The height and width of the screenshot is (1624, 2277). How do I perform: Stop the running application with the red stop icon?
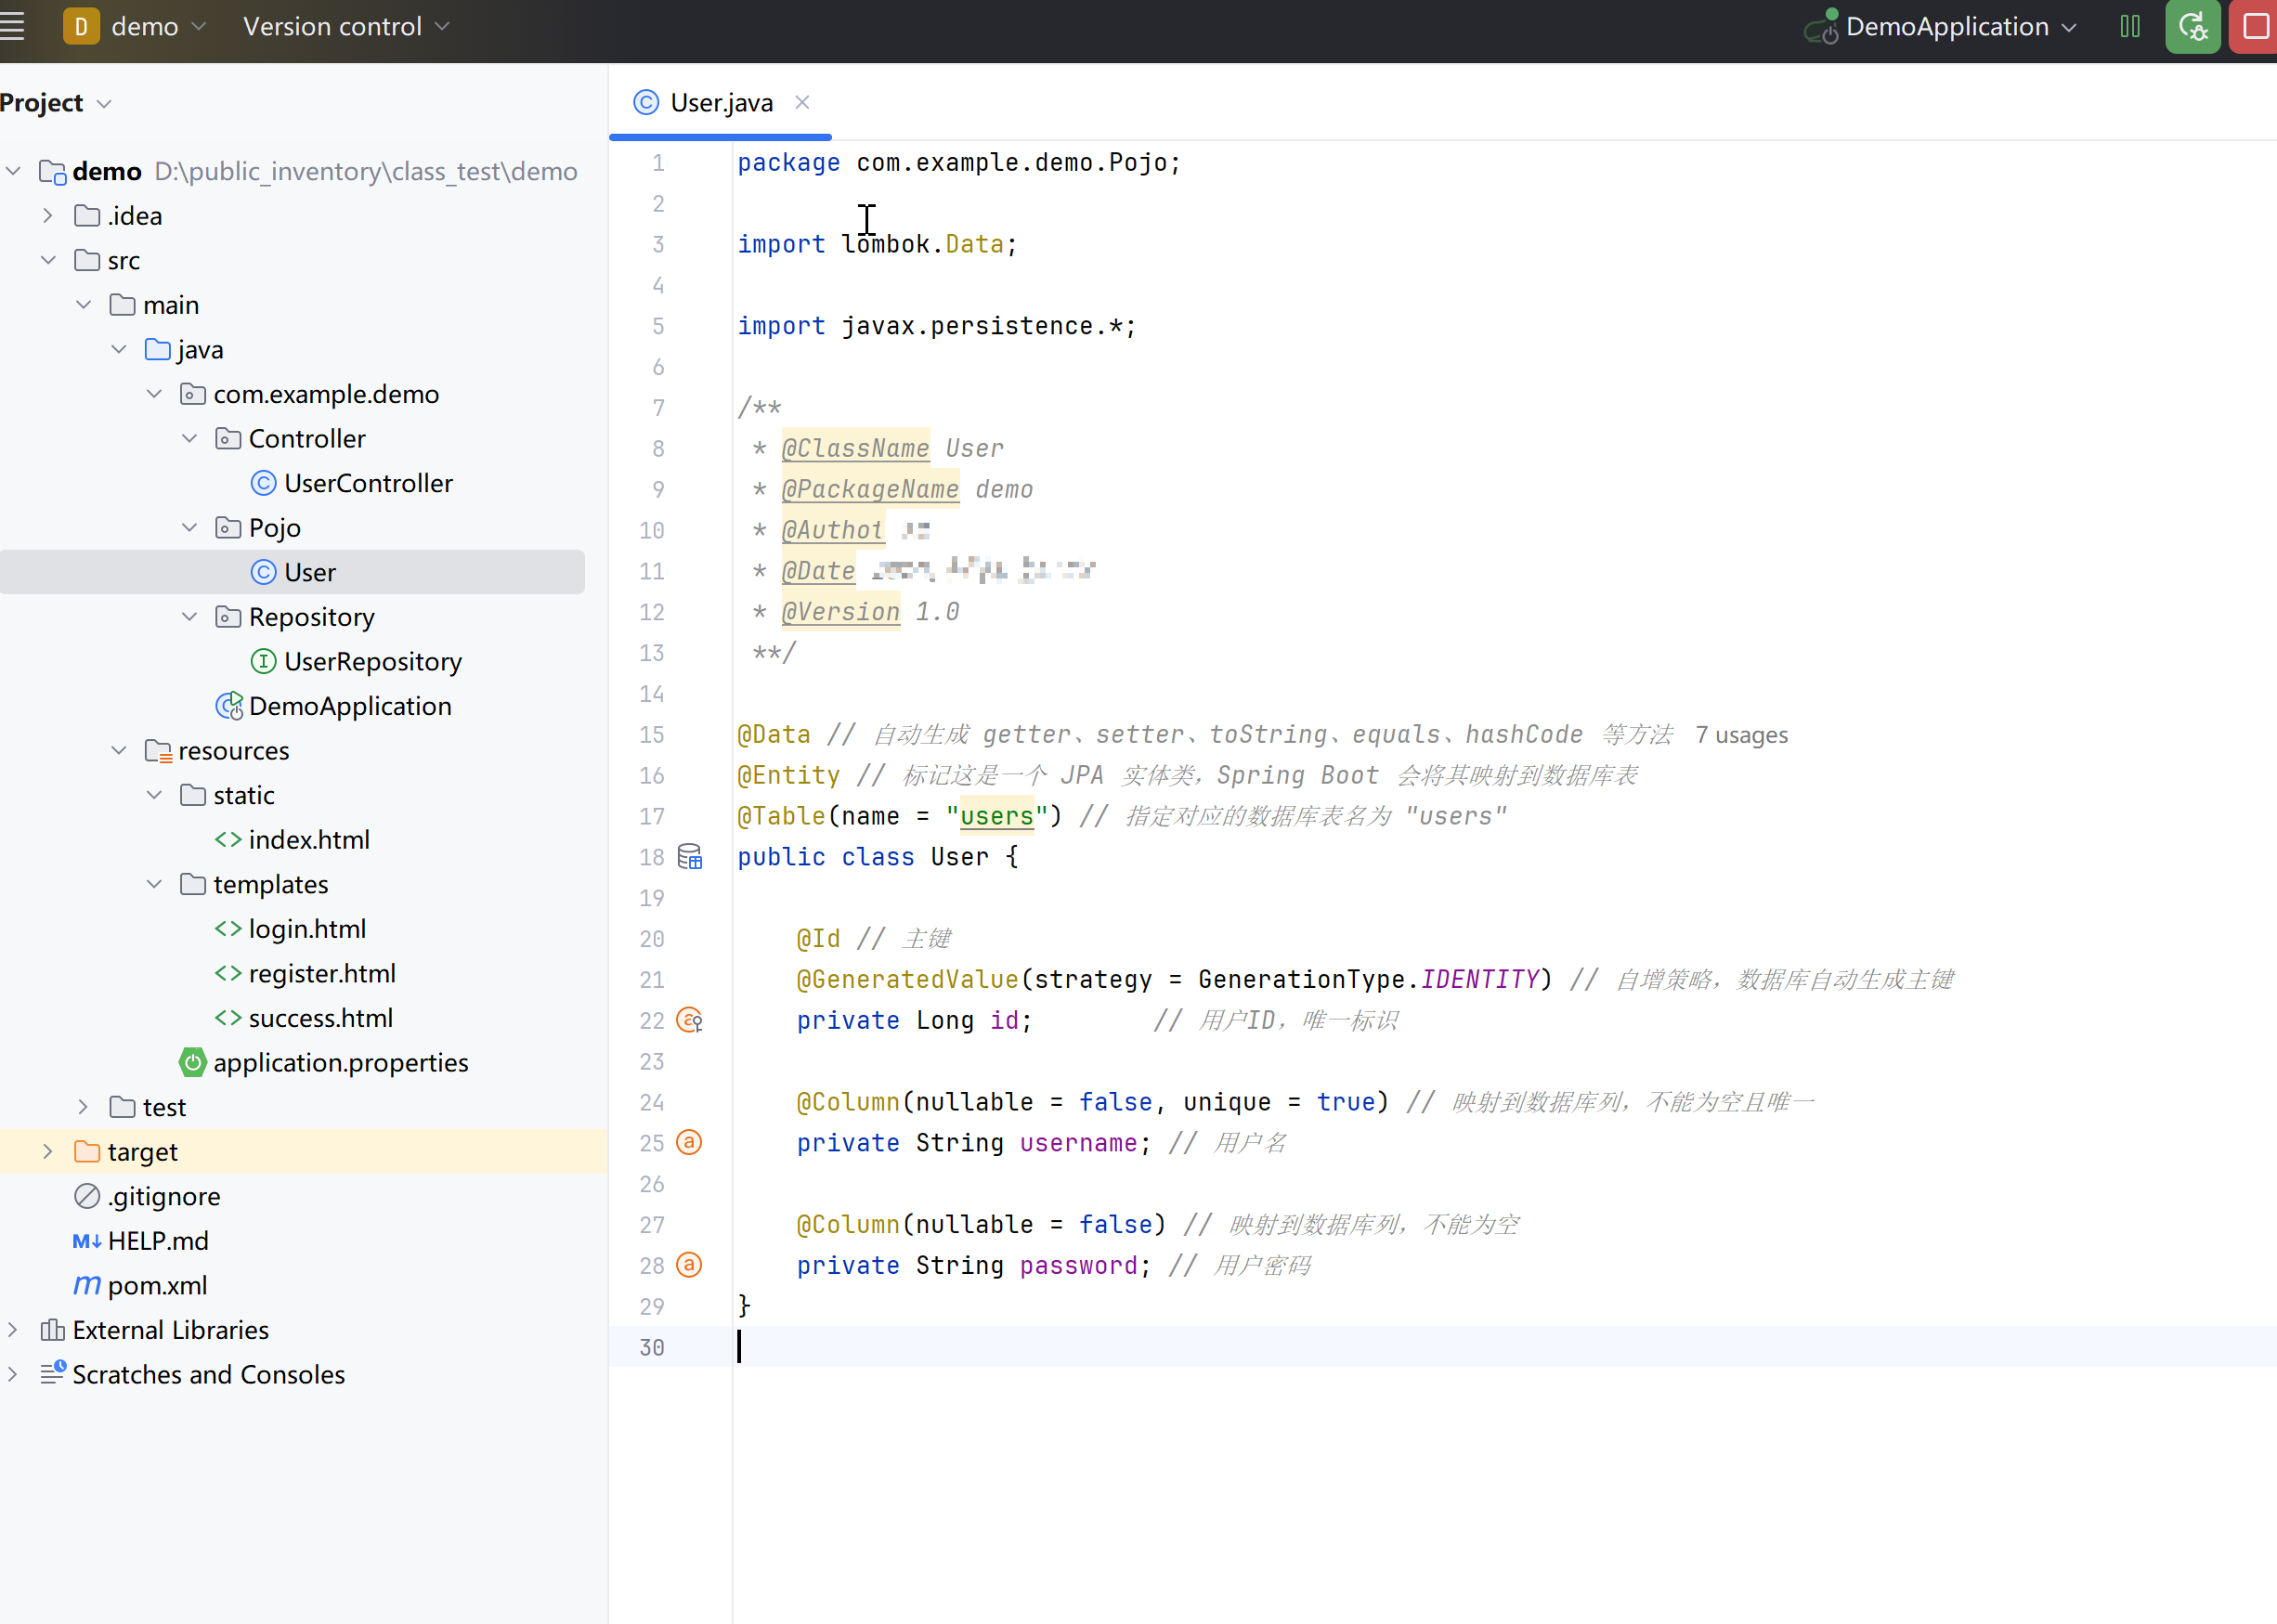point(2254,26)
